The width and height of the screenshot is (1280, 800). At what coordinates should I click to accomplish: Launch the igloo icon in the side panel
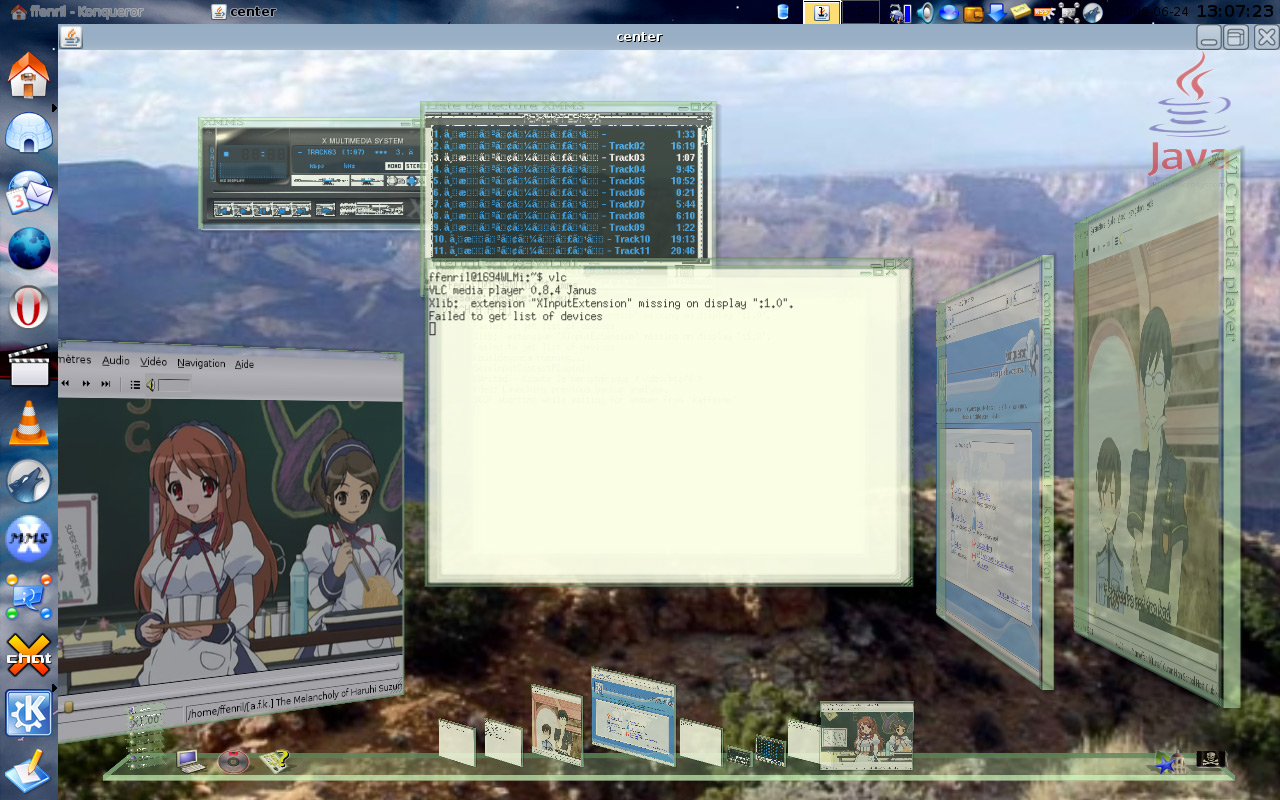[x=29, y=133]
